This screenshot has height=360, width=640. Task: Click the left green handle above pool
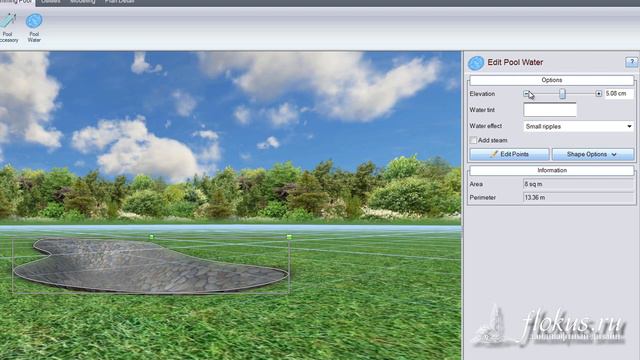[152, 236]
